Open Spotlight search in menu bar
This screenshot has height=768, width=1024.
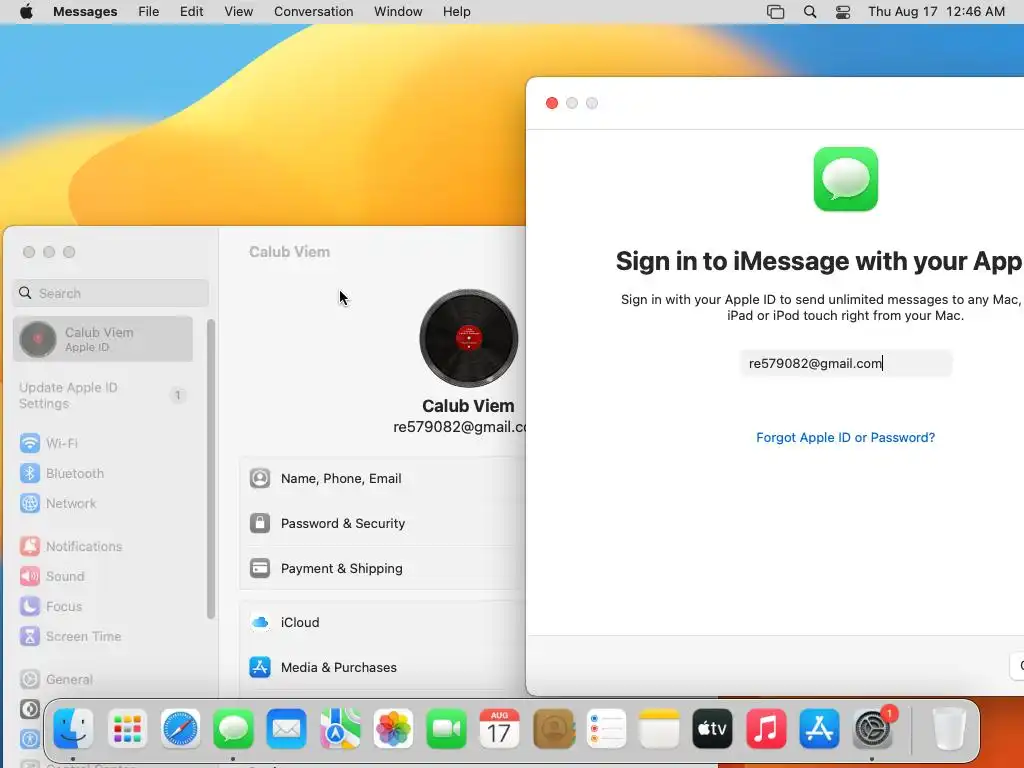point(810,12)
